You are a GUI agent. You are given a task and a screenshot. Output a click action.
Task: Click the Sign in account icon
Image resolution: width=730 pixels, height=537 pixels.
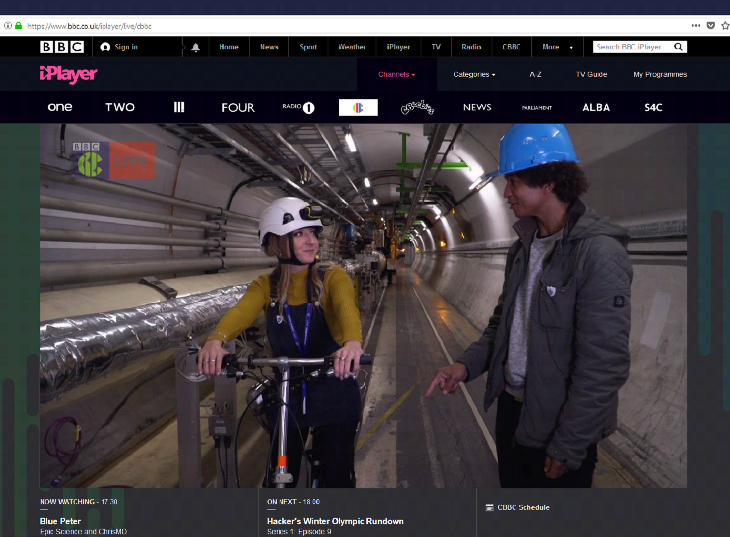pos(105,47)
